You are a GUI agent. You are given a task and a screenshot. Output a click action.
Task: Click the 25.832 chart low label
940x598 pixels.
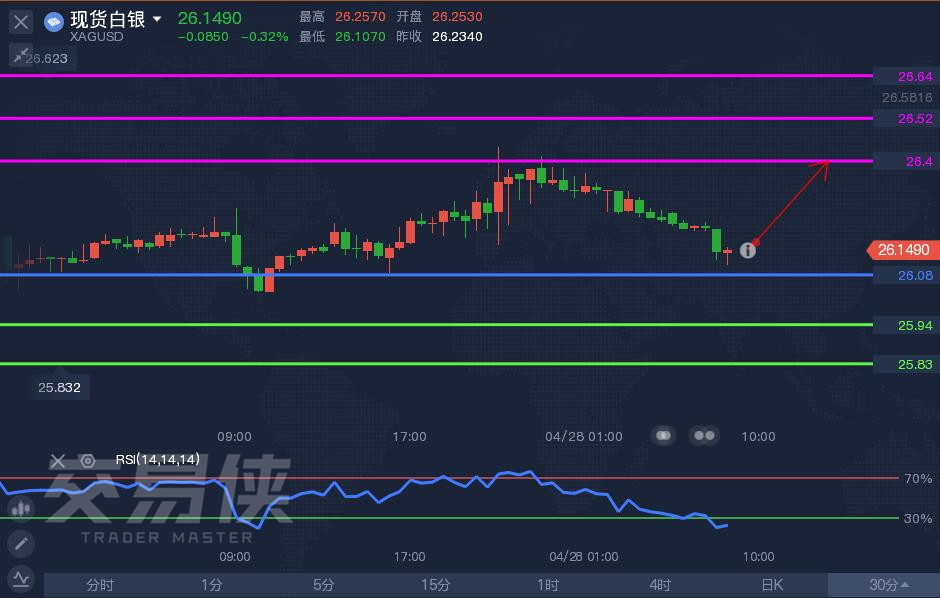[59, 388]
